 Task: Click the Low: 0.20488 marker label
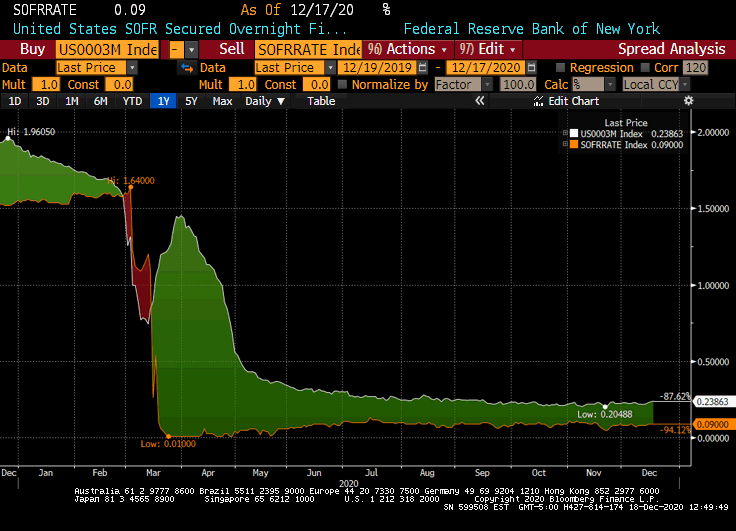[605, 414]
